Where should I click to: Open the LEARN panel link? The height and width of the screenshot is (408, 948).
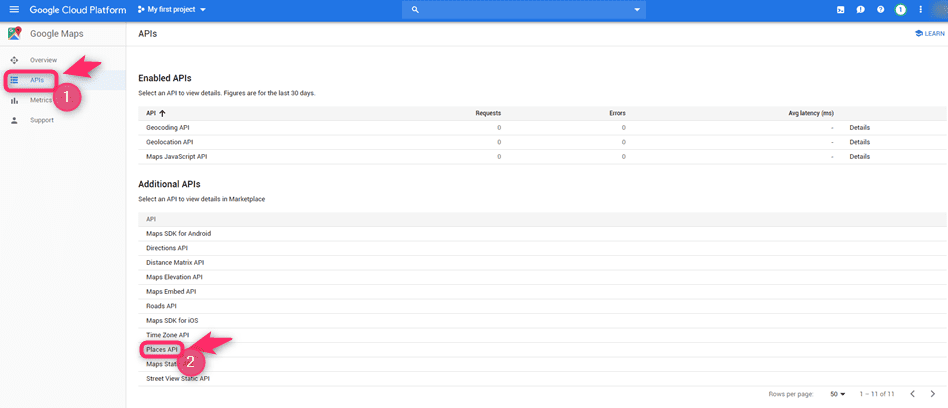pos(930,34)
